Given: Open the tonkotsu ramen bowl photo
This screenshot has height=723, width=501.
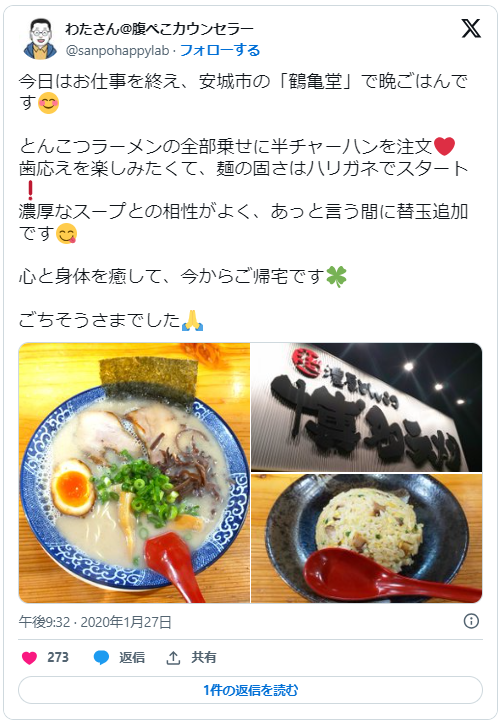Looking at the screenshot, I should point(134,473).
